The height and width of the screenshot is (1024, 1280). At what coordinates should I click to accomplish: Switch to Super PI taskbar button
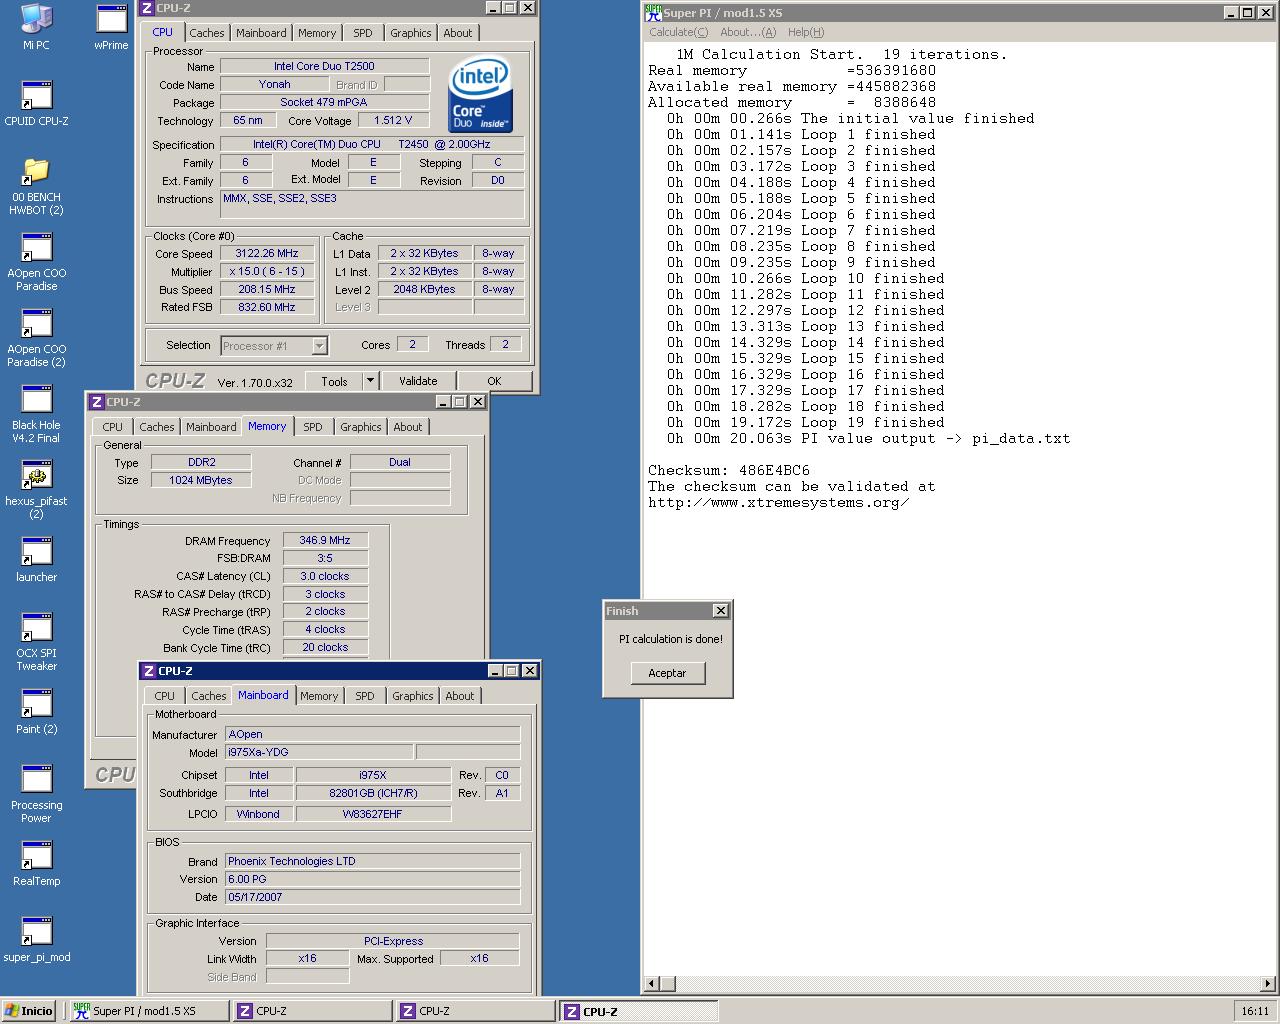point(148,1011)
